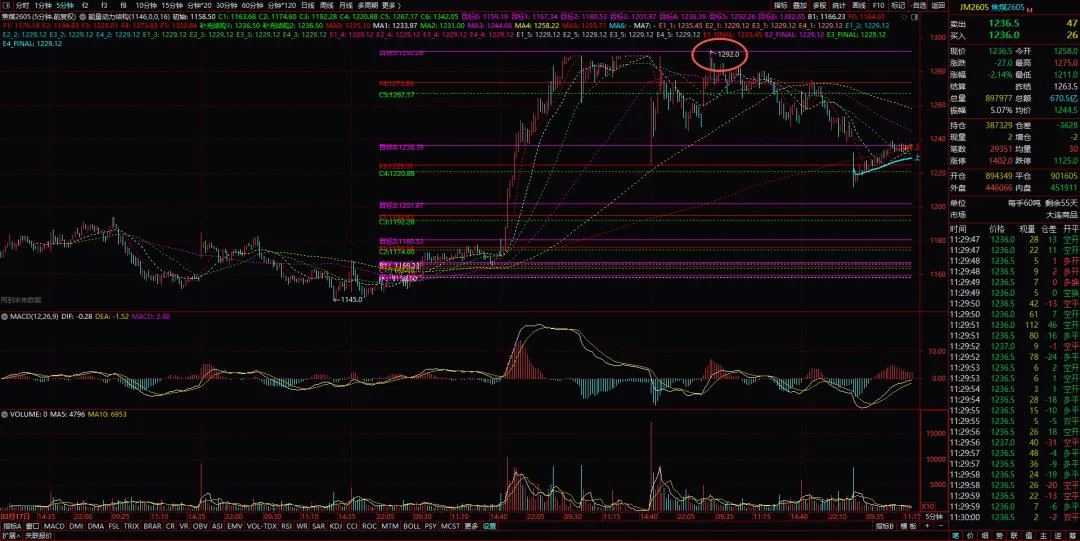1080x541 pixels.
Task: Expand 更多 indicators in bottom bar
Action: tap(471, 526)
